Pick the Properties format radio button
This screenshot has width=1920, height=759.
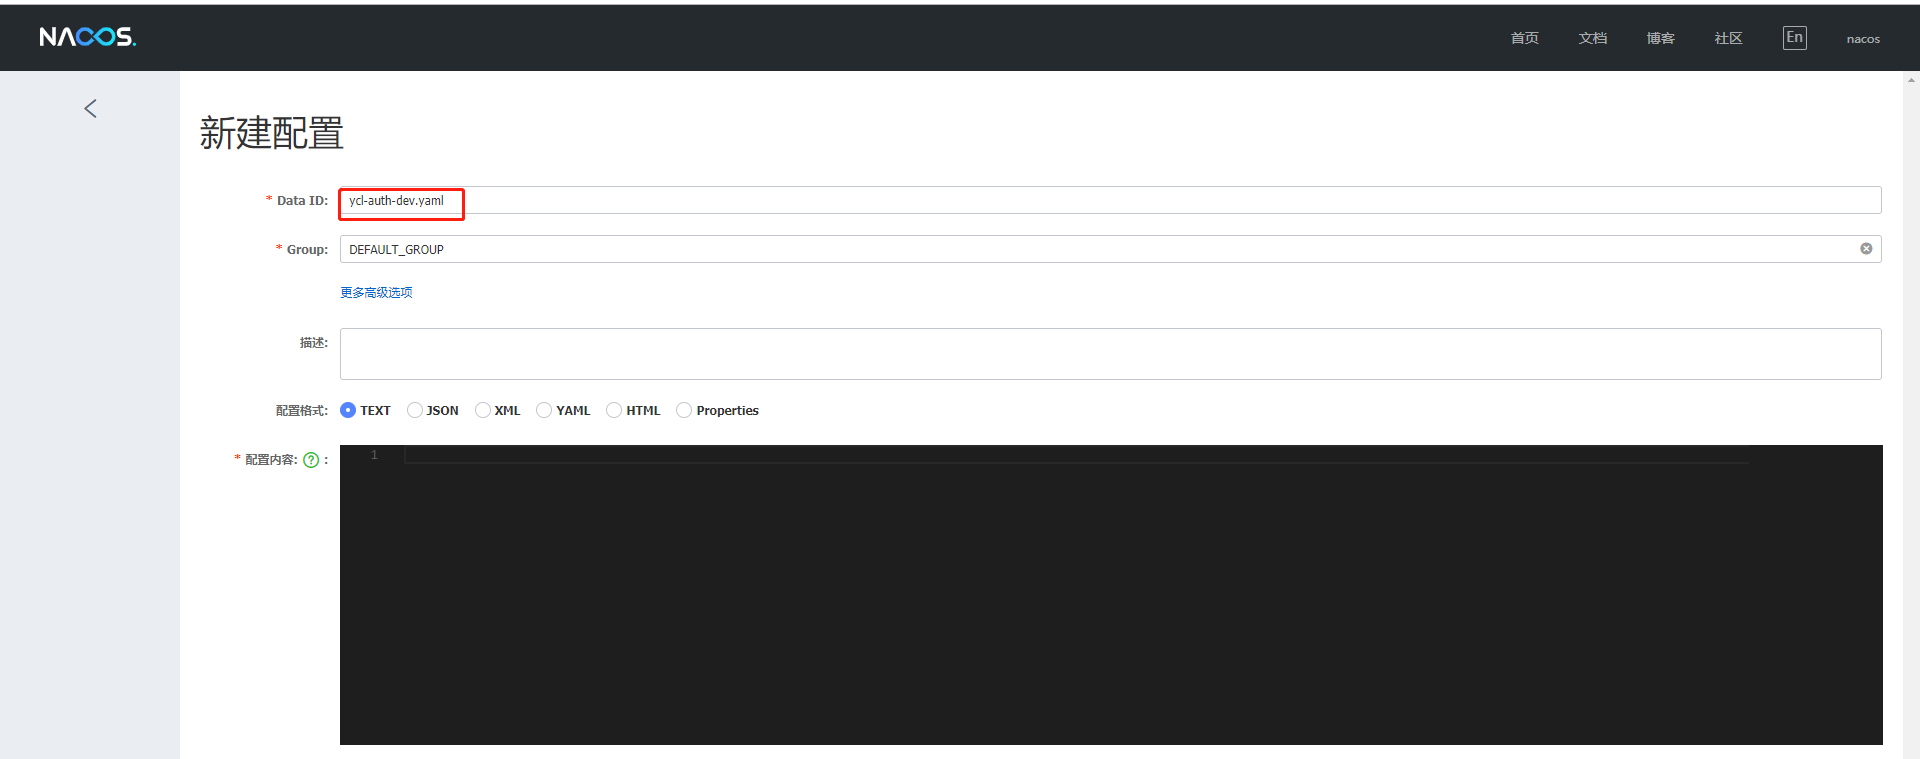[x=684, y=410]
